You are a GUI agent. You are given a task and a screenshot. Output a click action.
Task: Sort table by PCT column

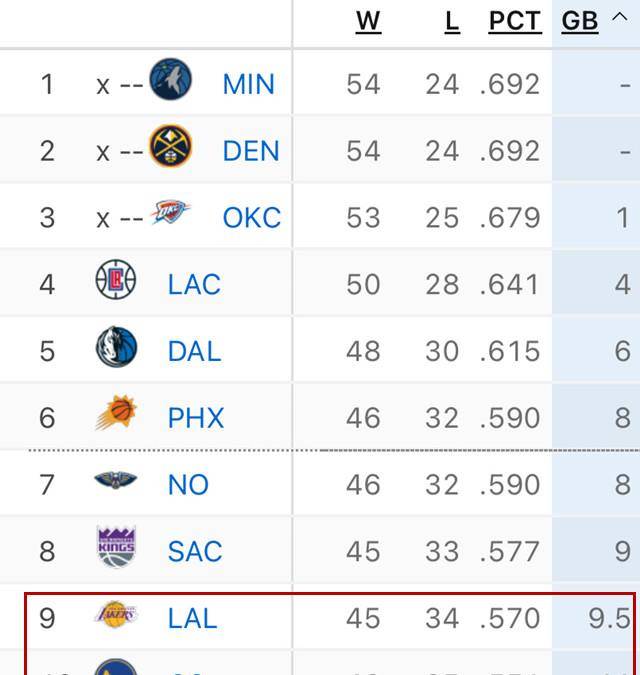click(514, 21)
